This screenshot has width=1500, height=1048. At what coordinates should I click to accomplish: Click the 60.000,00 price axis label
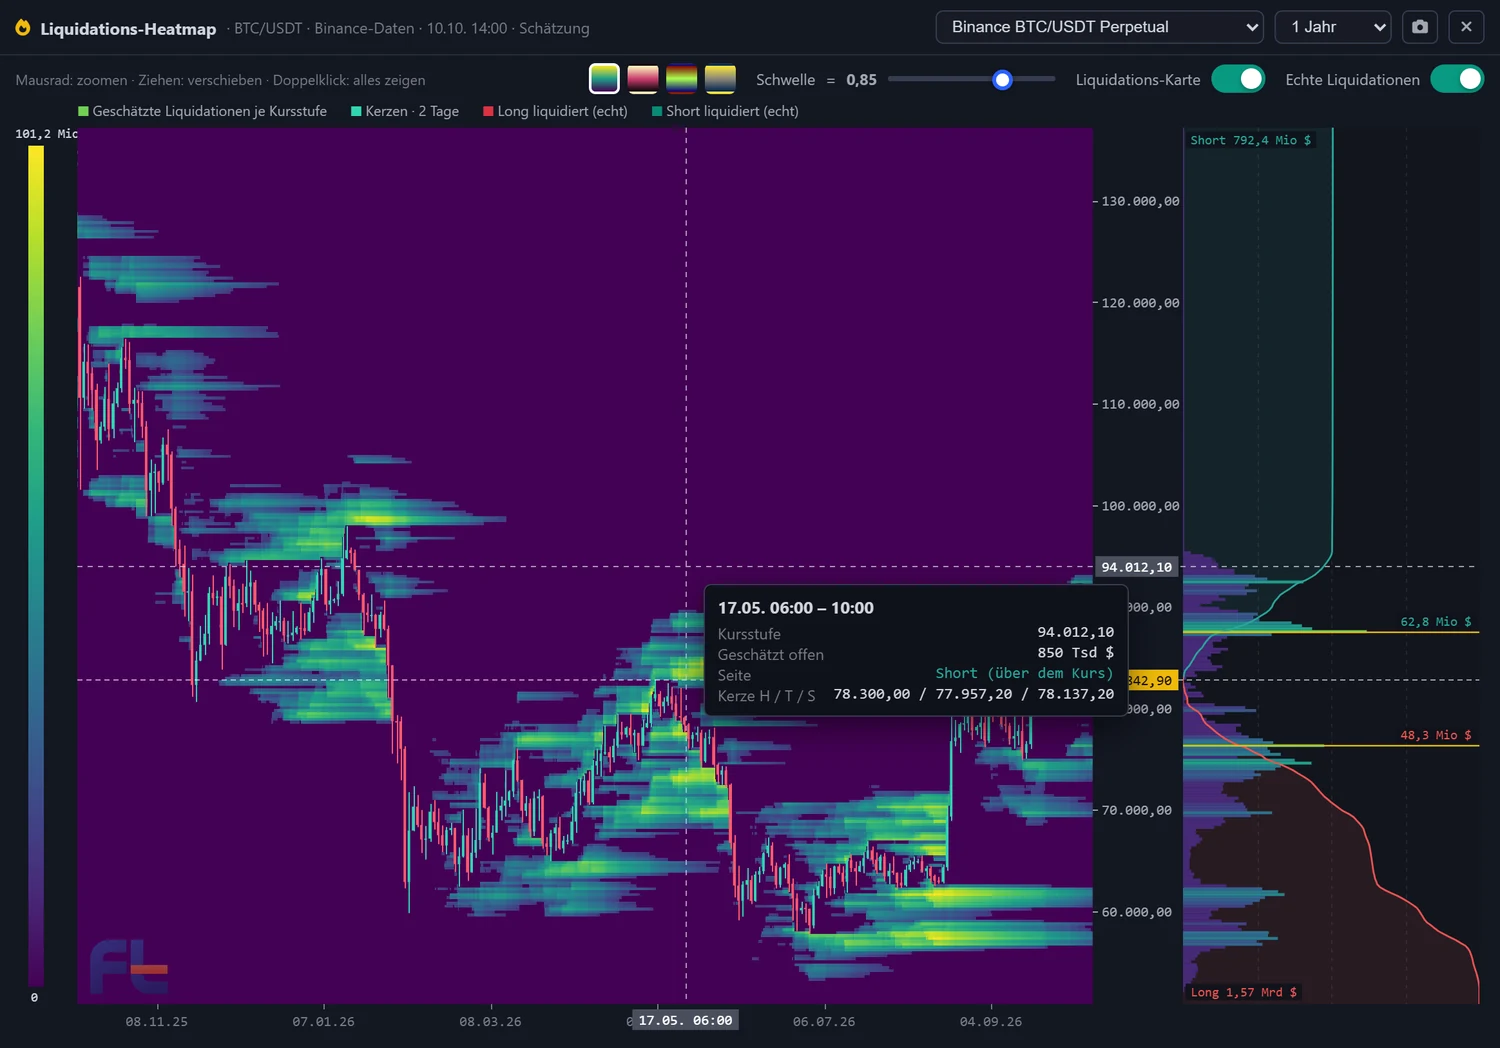coord(1136,912)
